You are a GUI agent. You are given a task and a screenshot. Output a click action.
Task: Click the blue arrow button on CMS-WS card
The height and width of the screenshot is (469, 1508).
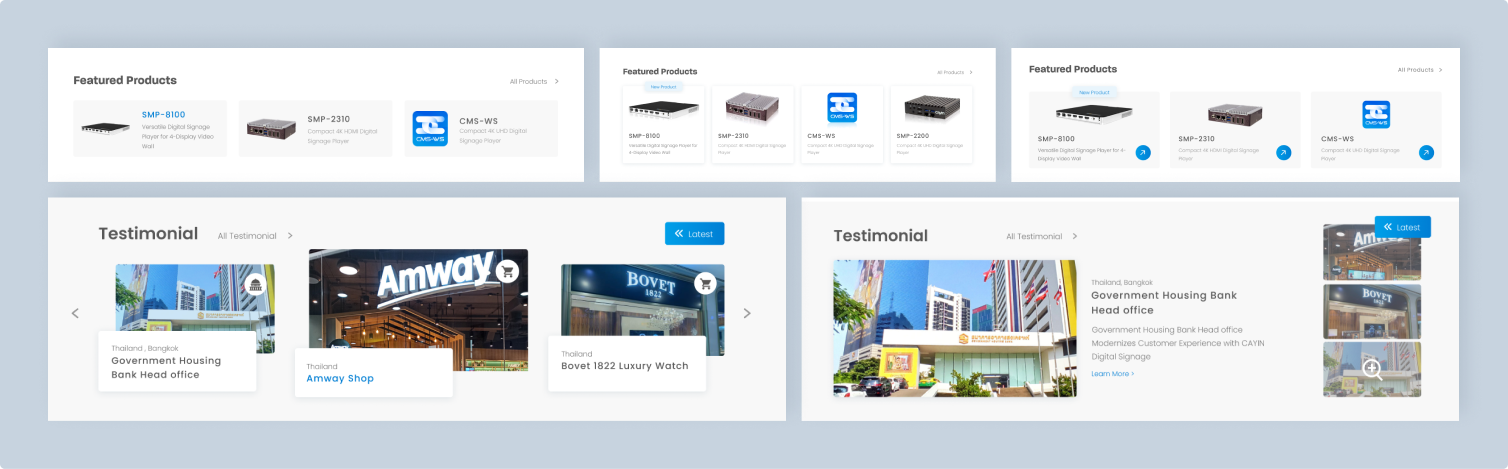click(x=1426, y=153)
